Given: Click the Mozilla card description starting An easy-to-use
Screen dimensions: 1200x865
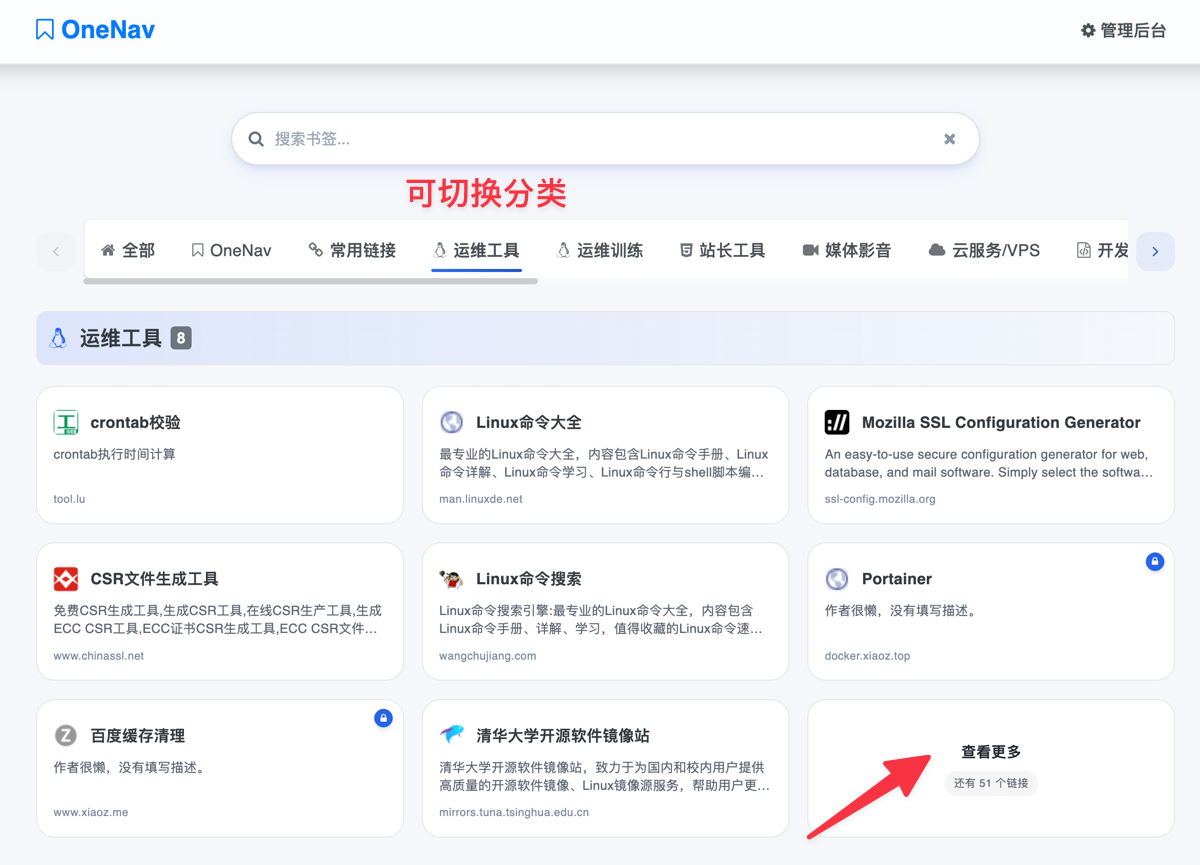Looking at the screenshot, I should (x=989, y=463).
